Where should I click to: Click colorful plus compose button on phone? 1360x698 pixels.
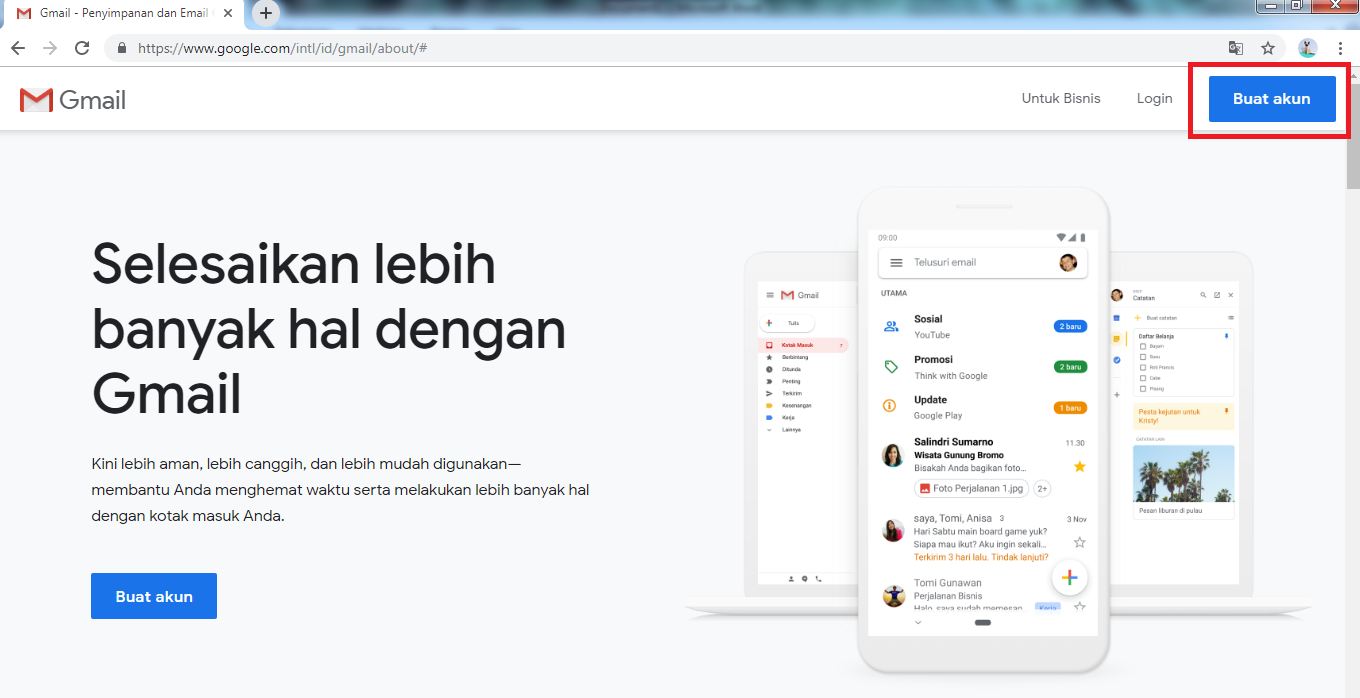point(1069,577)
